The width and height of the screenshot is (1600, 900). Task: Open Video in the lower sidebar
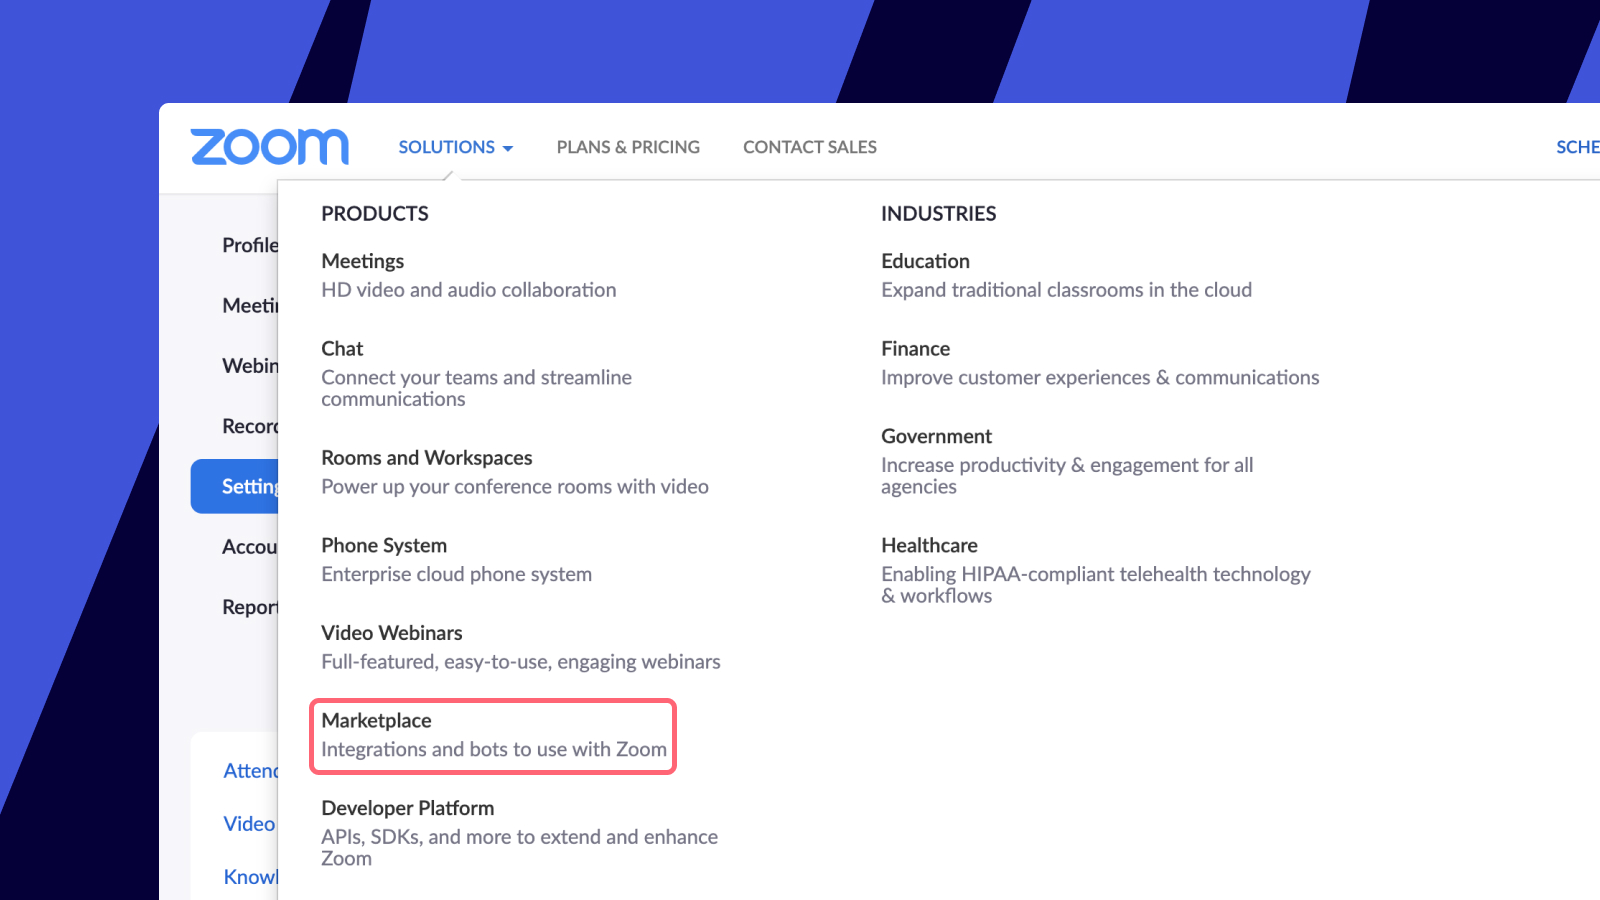tap(248, 823)
